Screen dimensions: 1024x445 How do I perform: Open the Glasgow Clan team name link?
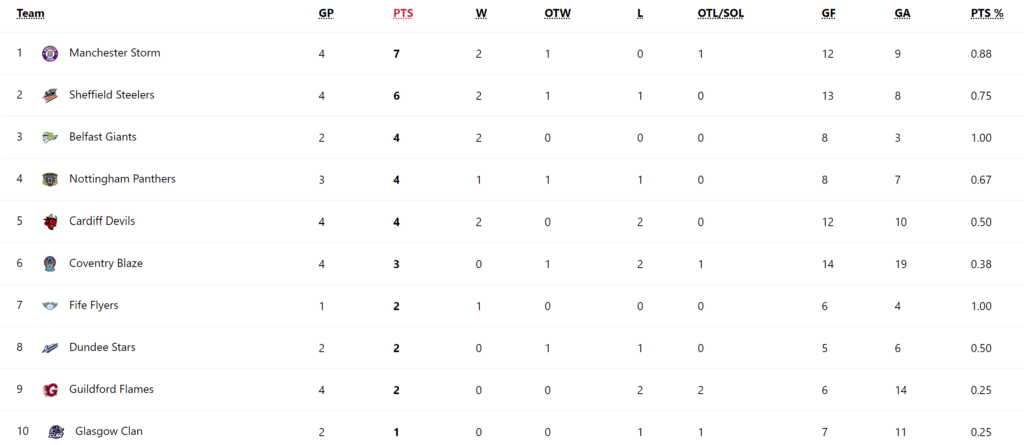(108, 431)
